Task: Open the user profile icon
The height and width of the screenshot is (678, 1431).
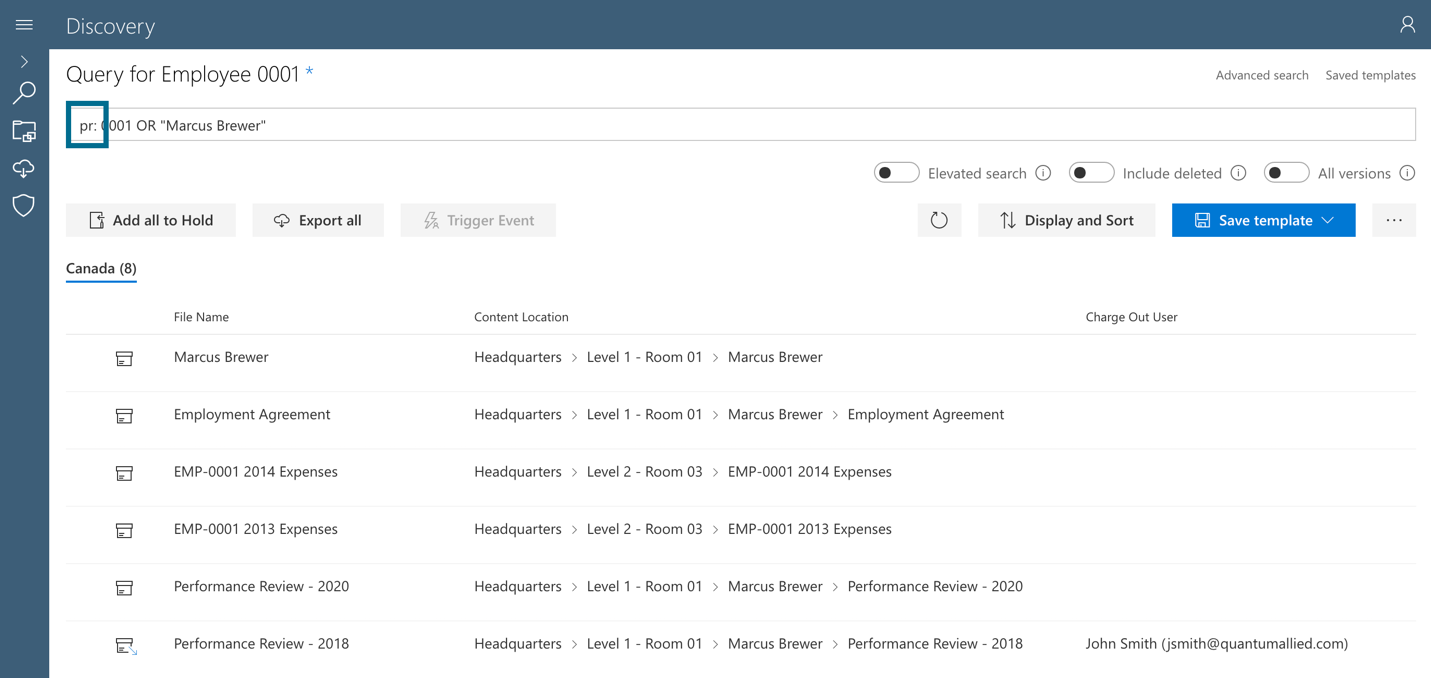Action: [x=1407, y=25]
